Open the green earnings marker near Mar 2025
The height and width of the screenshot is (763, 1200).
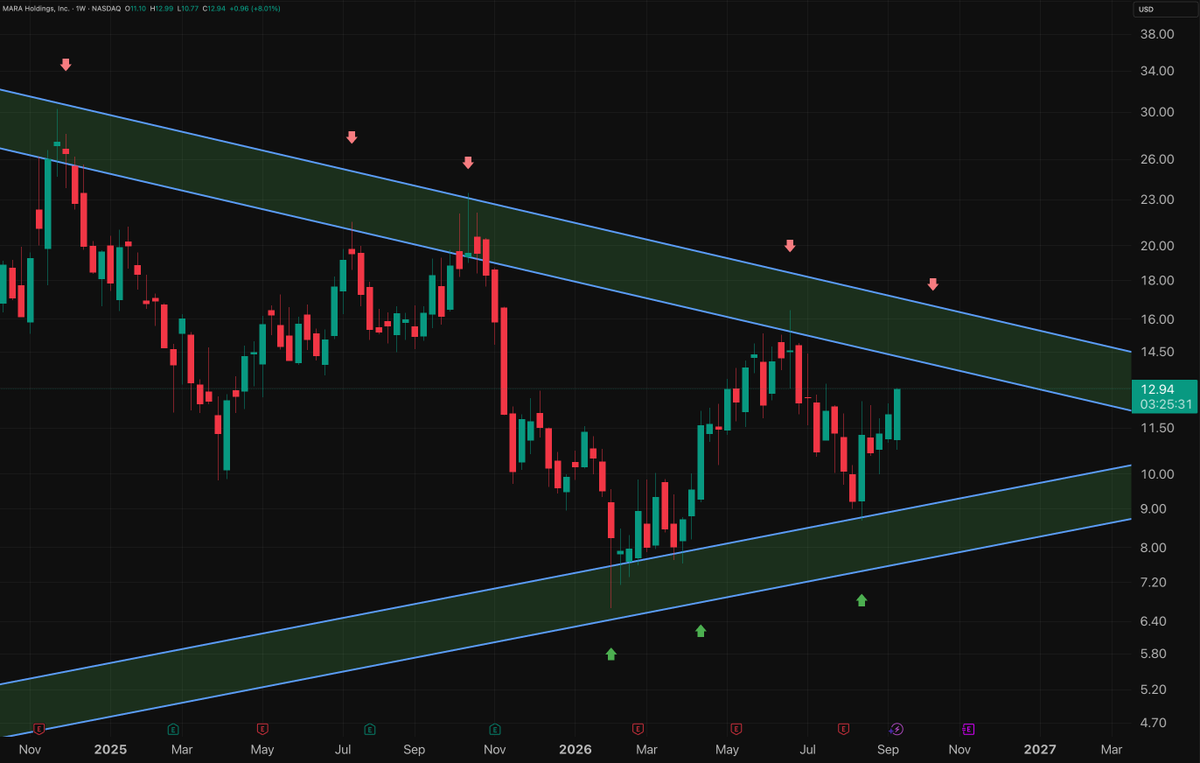[x=173, y=729]
